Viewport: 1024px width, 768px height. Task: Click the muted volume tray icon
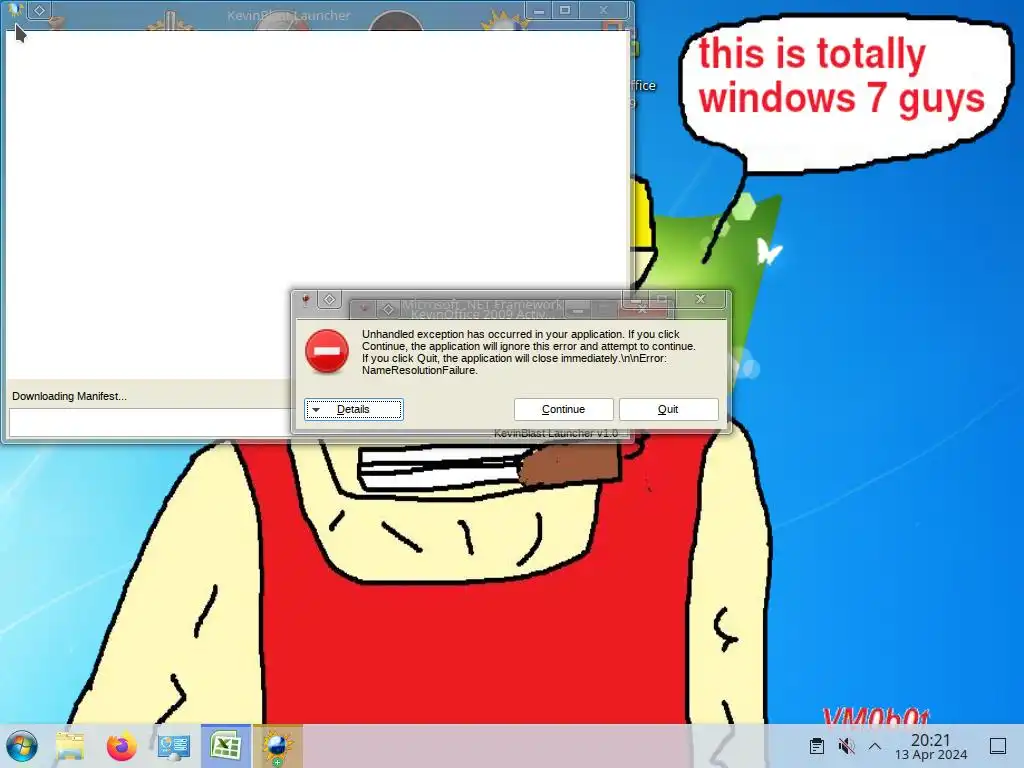tap(846, 746)
